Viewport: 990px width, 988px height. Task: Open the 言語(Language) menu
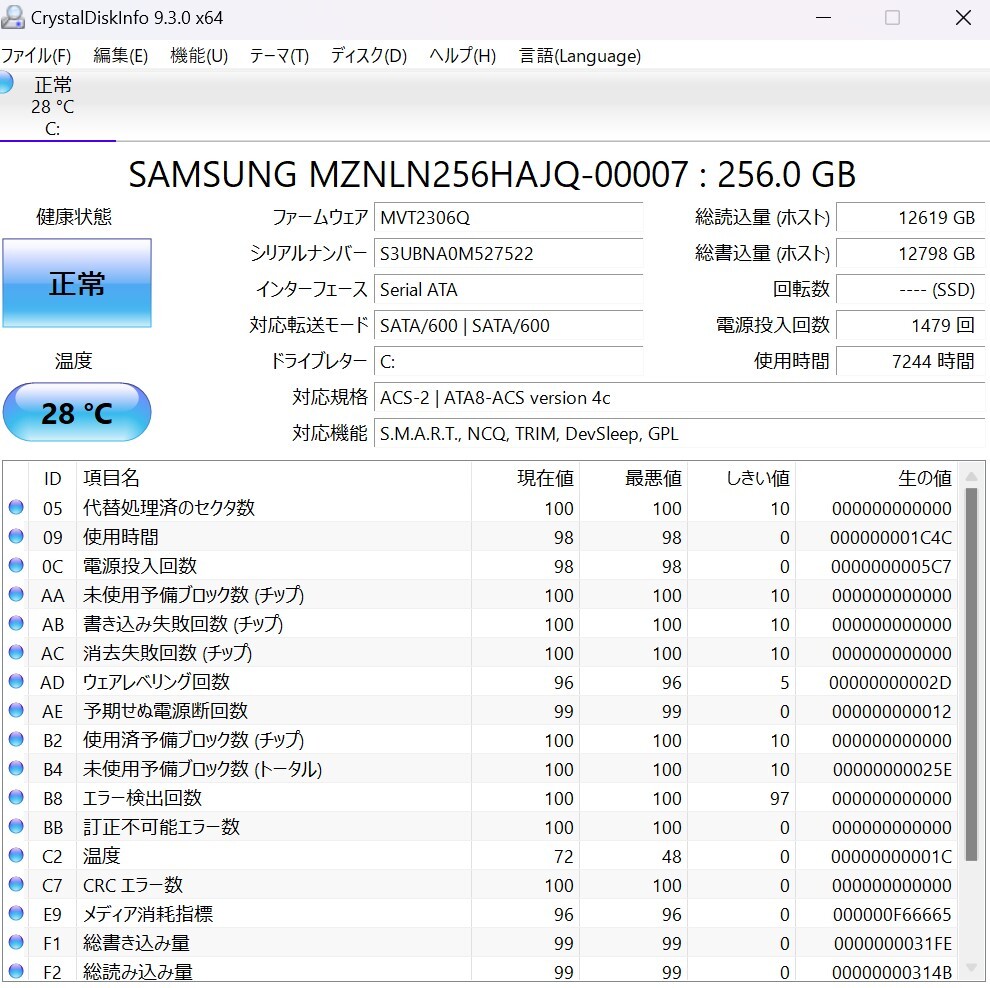tap(580, 56)
